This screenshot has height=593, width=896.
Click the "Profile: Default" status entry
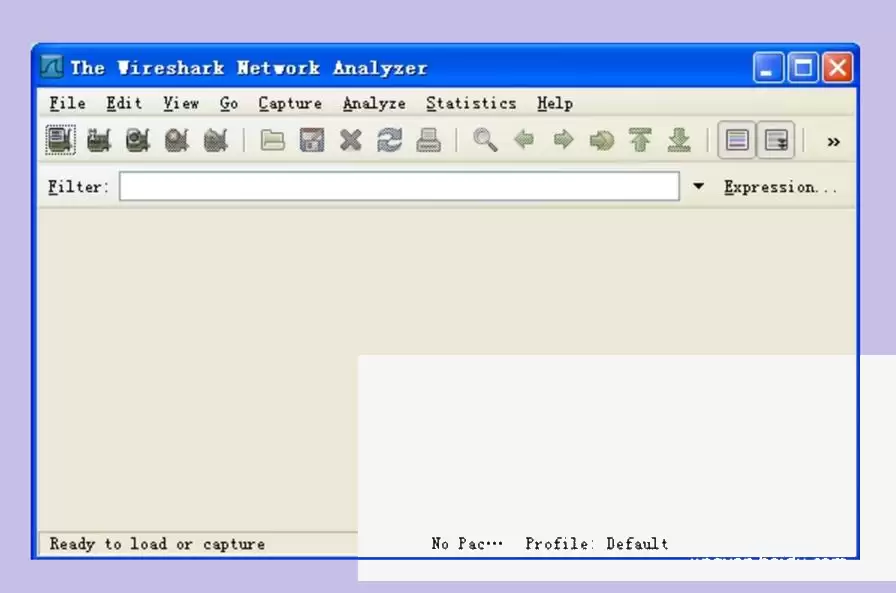597,544
